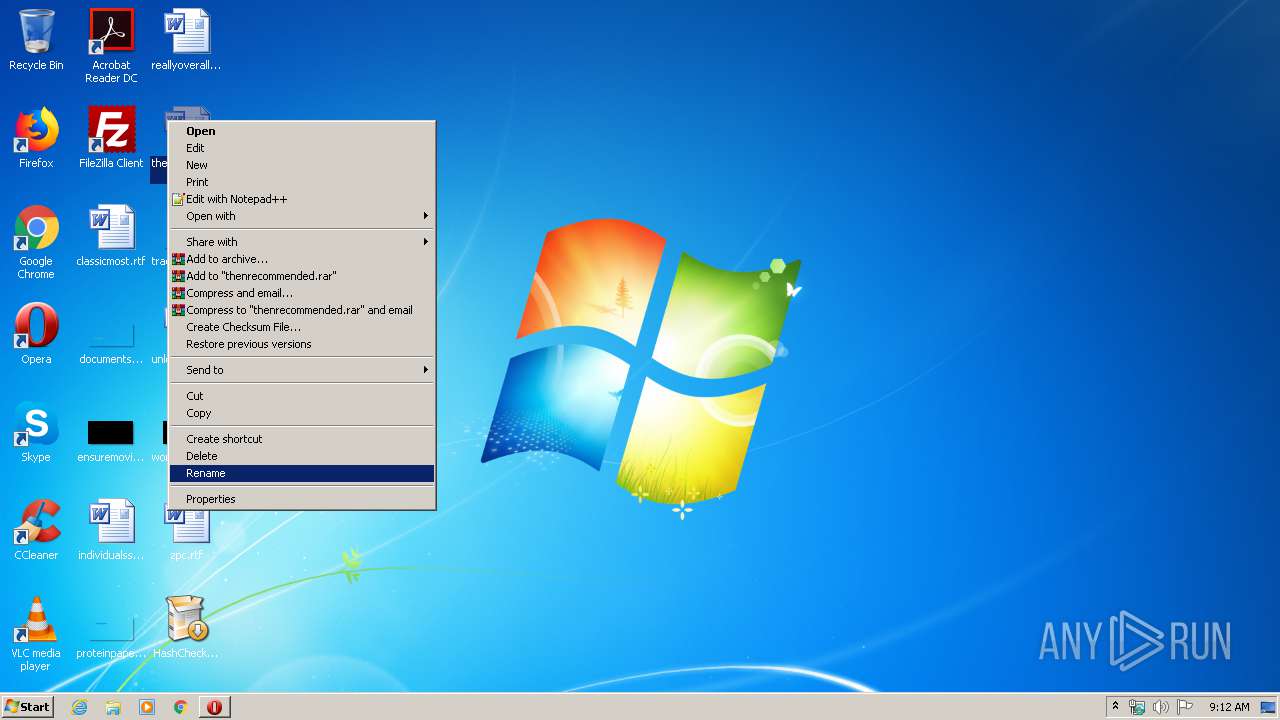
Task: Choose Create shortcut
Action: [302, 439]
